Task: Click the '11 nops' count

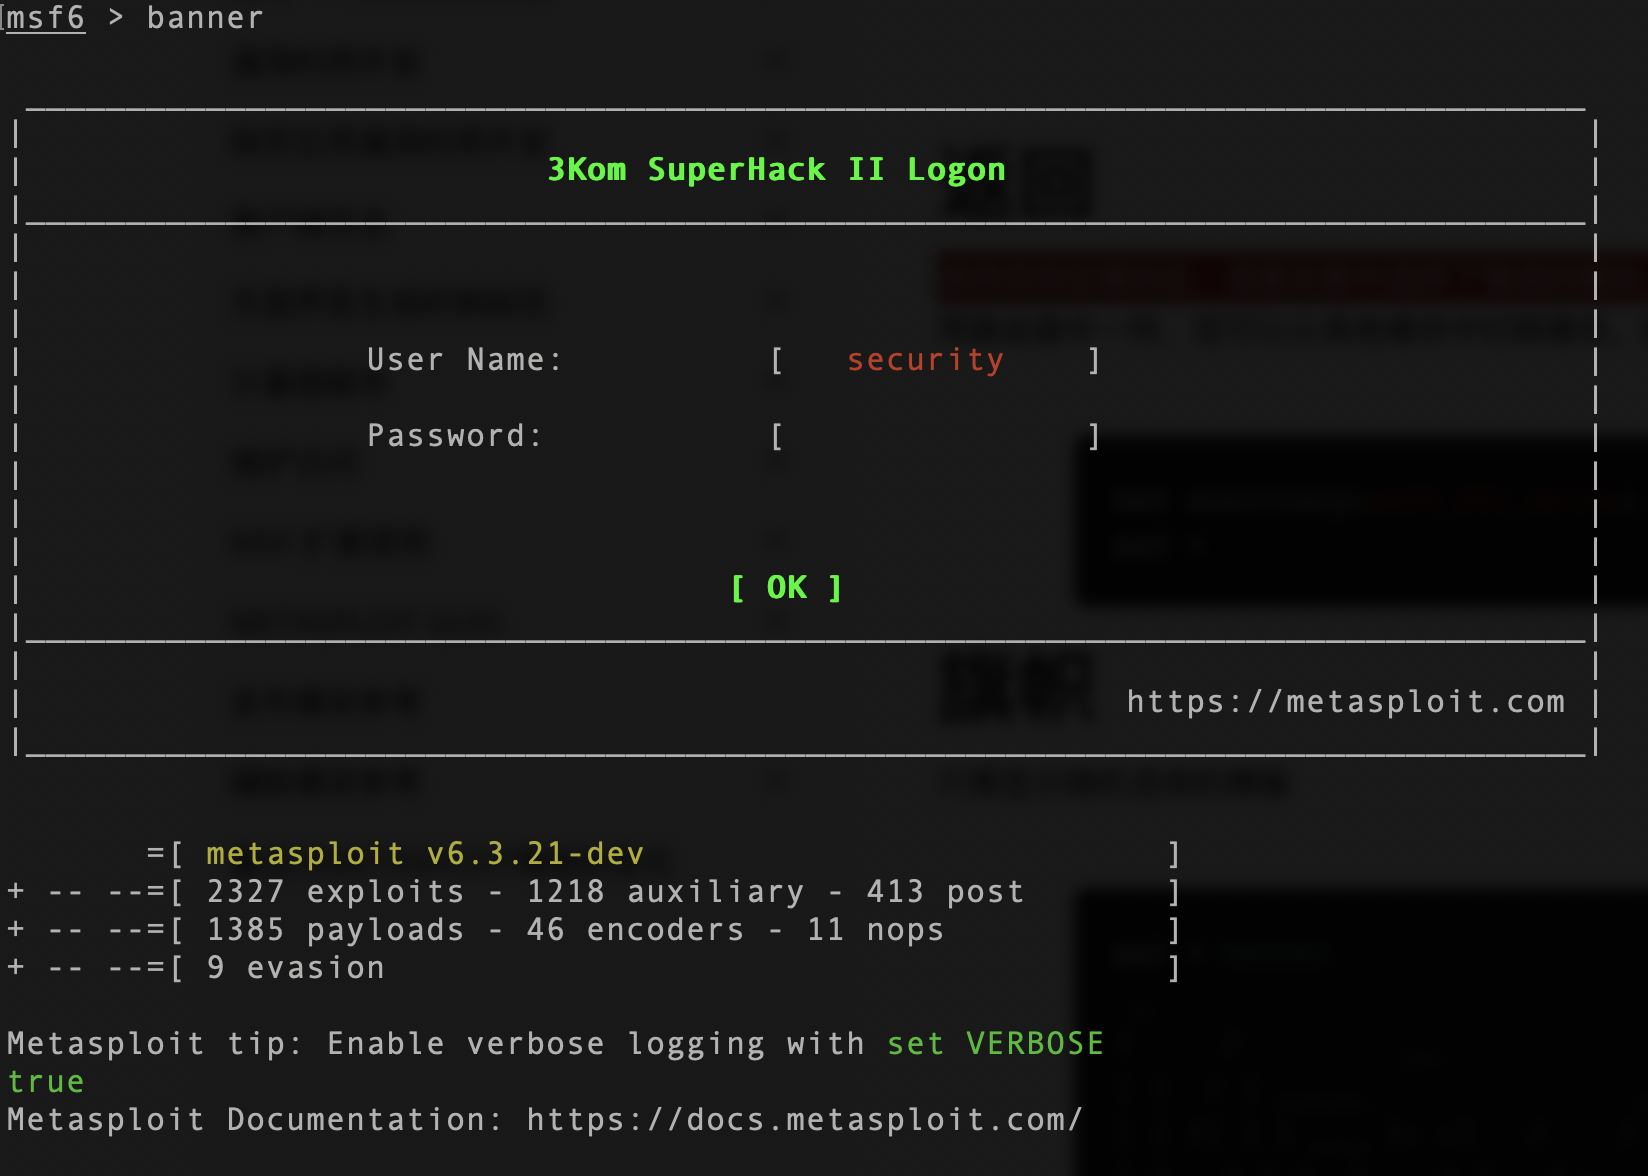Action: 875,930
